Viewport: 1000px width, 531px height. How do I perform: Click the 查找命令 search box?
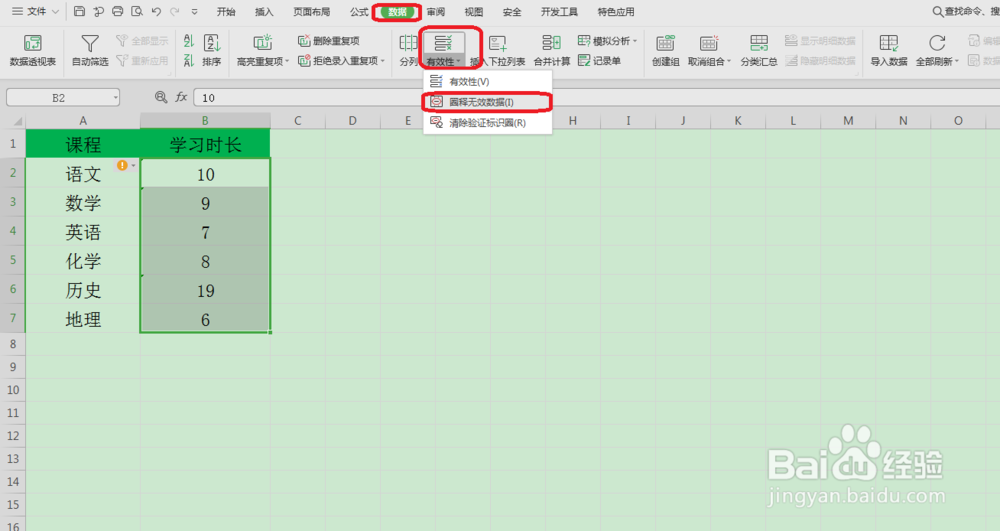coord(966,11)
